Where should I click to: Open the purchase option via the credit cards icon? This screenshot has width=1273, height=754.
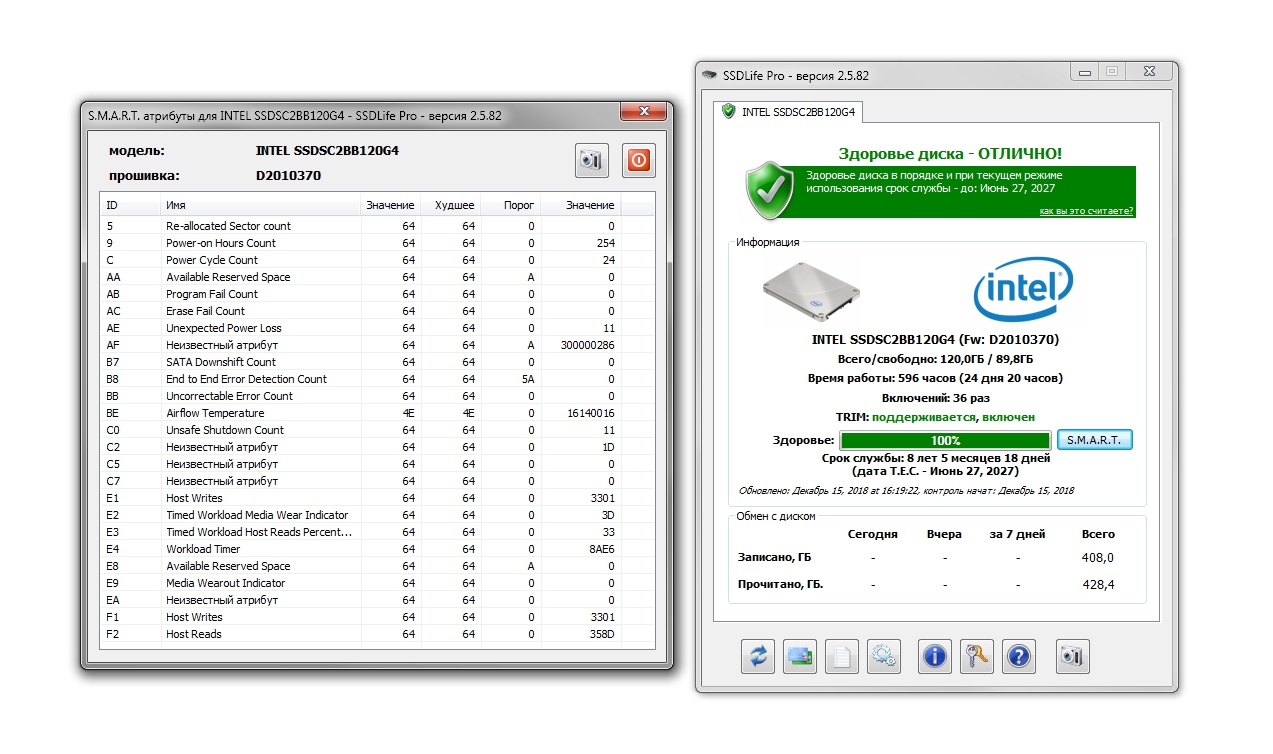800,656
